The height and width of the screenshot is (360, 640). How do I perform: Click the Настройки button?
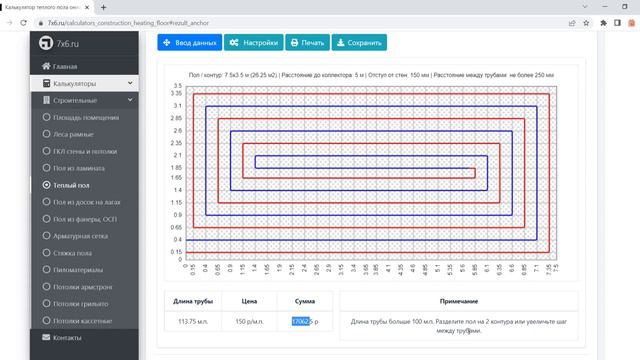click(253, 42)
